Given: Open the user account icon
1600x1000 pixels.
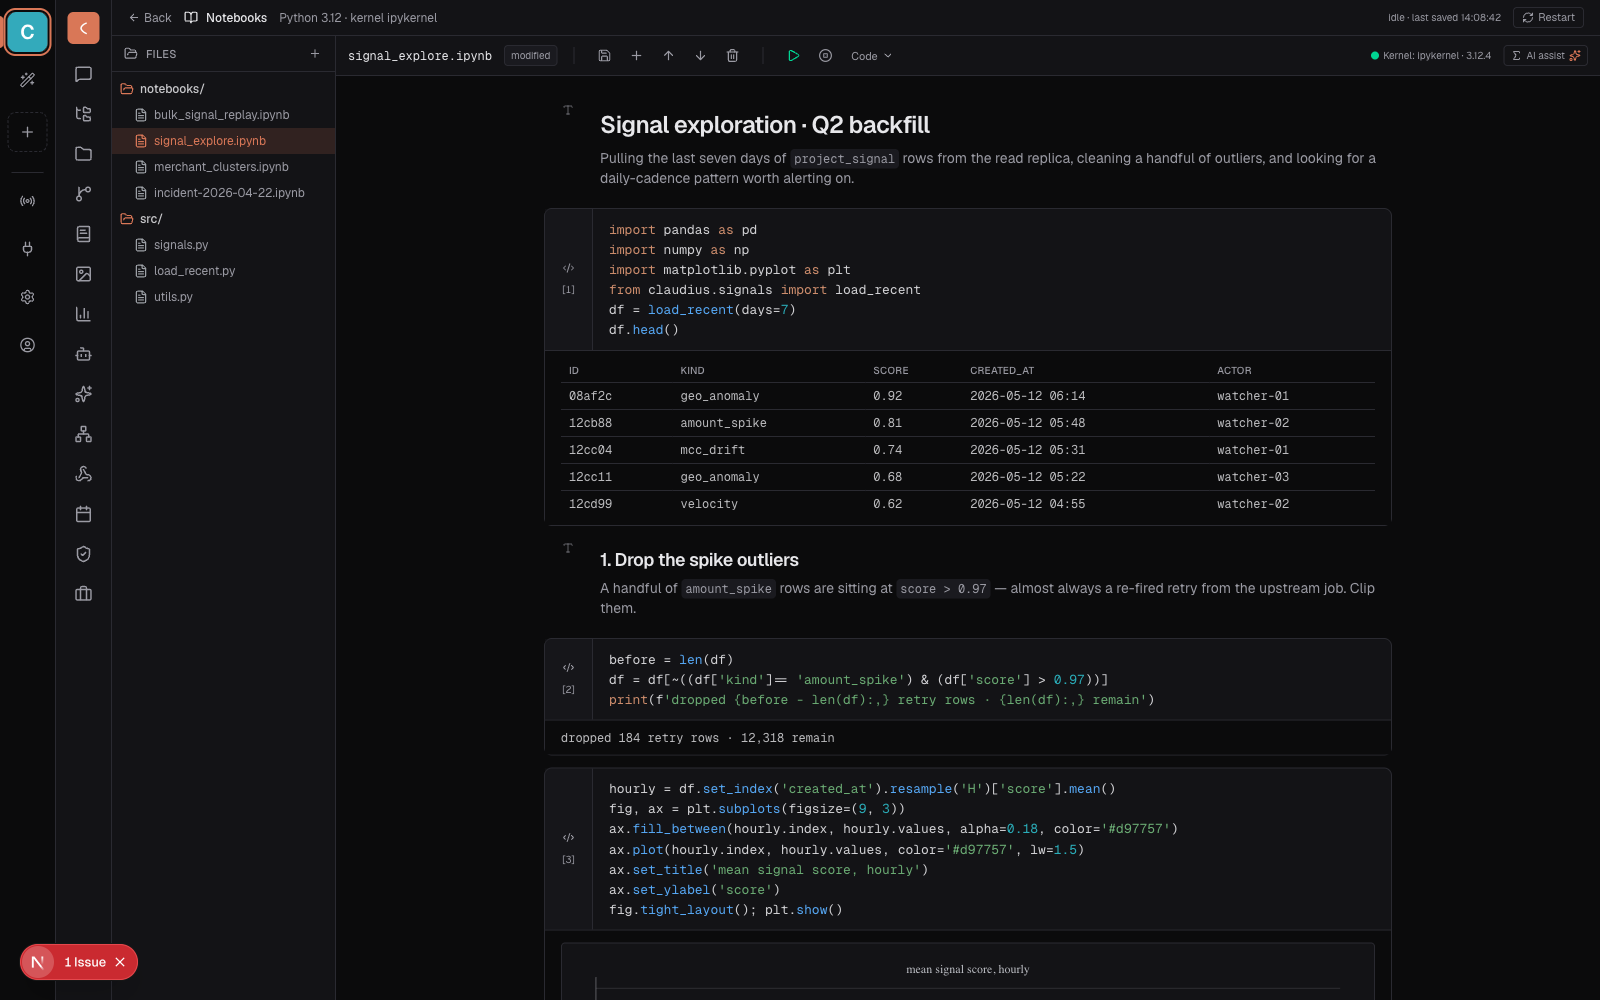Looking at the screenshot, I should click(x=27, y=345).
